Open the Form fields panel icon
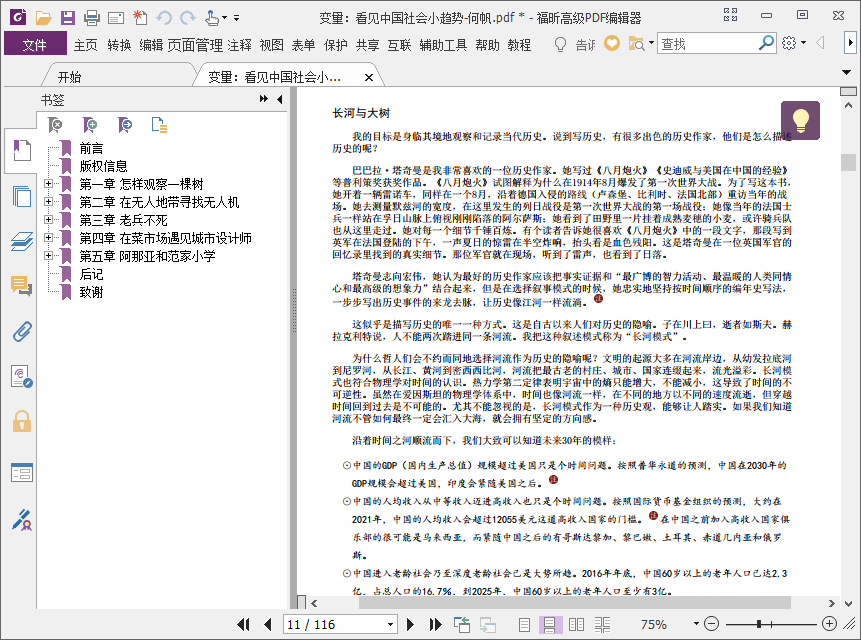The image size is (861, 640). [21, 473]
